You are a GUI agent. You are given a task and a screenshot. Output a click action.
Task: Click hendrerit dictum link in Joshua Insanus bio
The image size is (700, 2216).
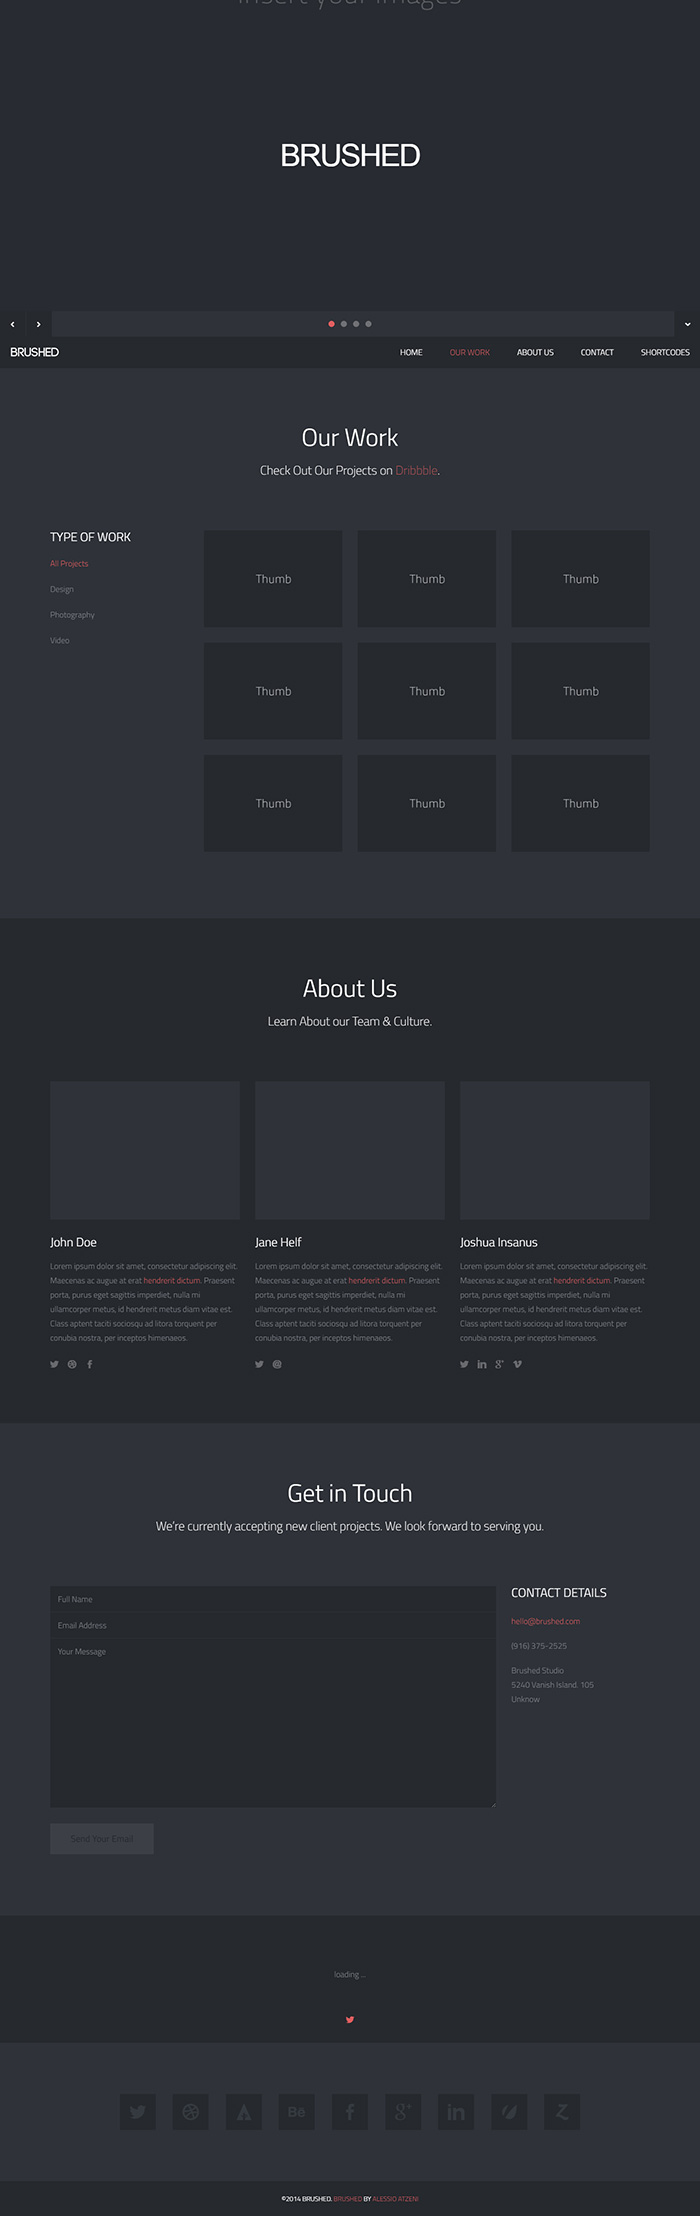point(582,1280)
